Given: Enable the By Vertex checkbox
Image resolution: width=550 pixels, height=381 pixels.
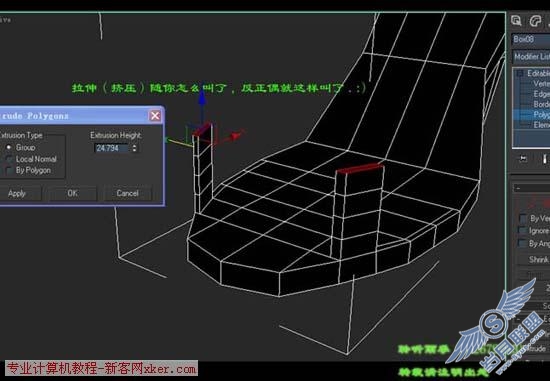Looking at the screenshot, I should pos(523,219).
